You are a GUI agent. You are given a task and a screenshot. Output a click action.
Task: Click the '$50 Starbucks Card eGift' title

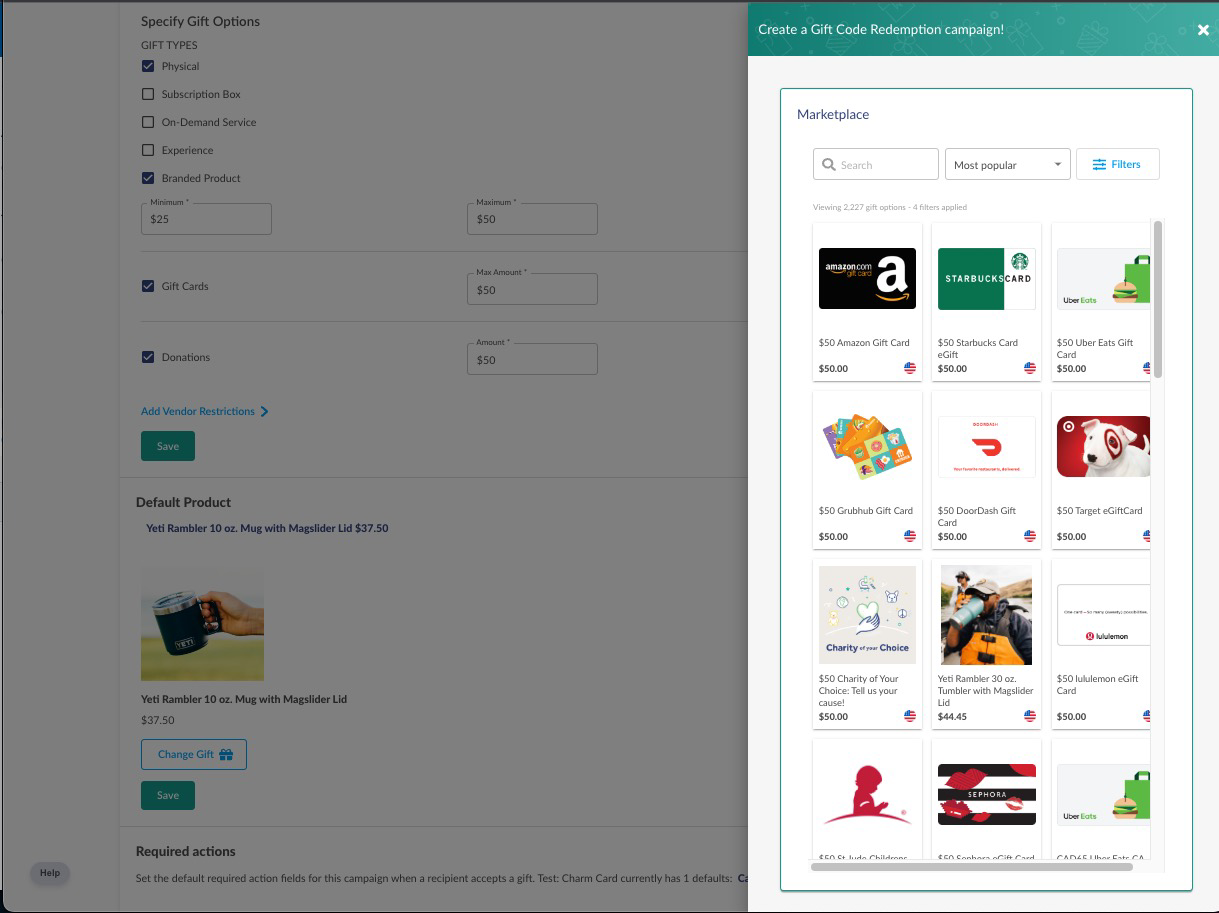click(x=978, y=348)
